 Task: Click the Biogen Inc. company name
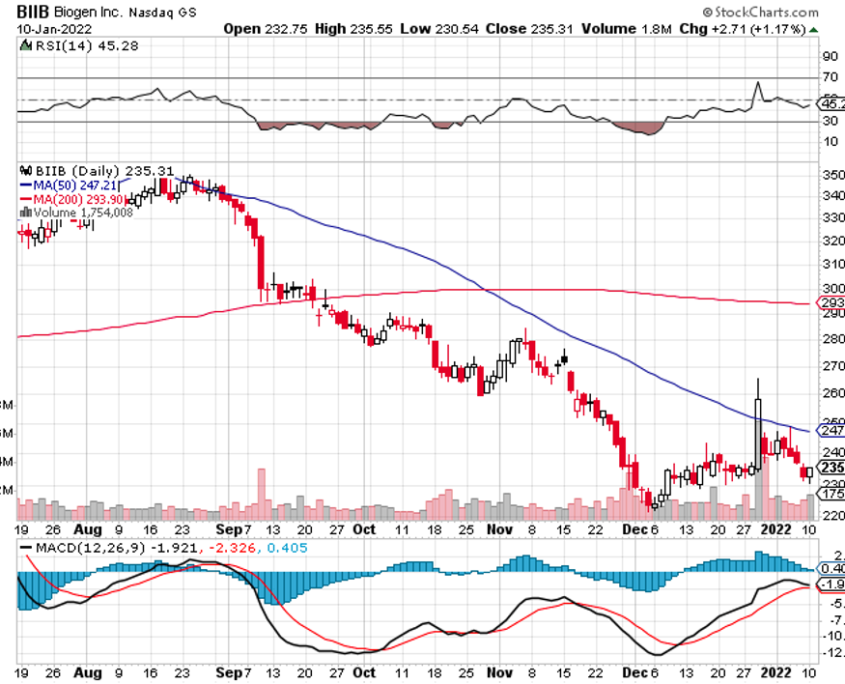(x=88, y=12)
